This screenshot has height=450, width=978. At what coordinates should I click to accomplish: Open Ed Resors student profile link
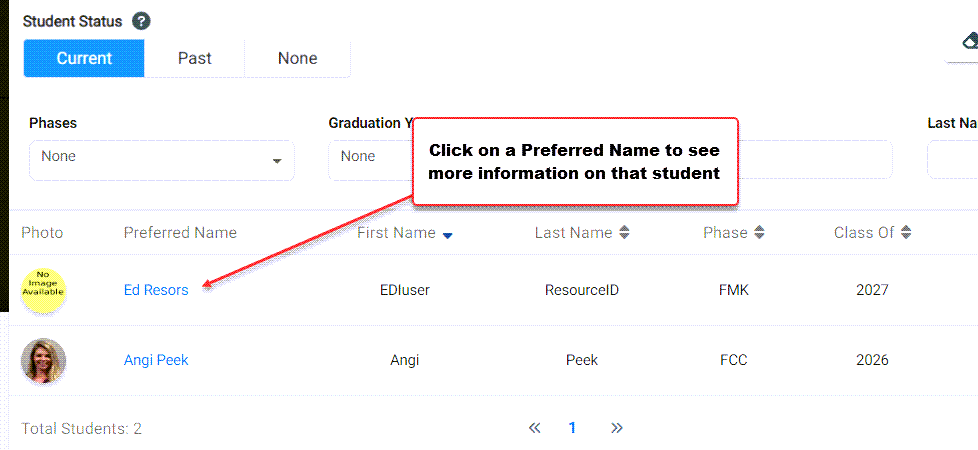pyautogui.click(x=156, y=290)
